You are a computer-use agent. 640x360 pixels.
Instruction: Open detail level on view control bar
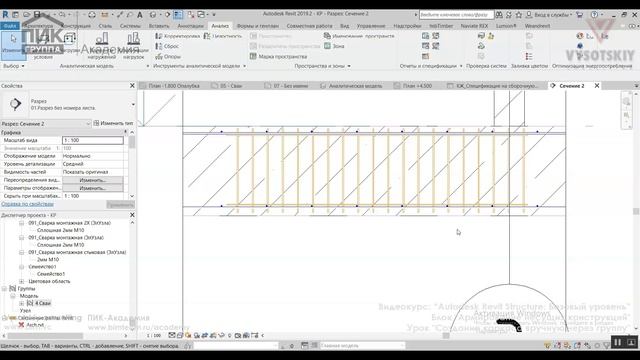coord(172,336)
